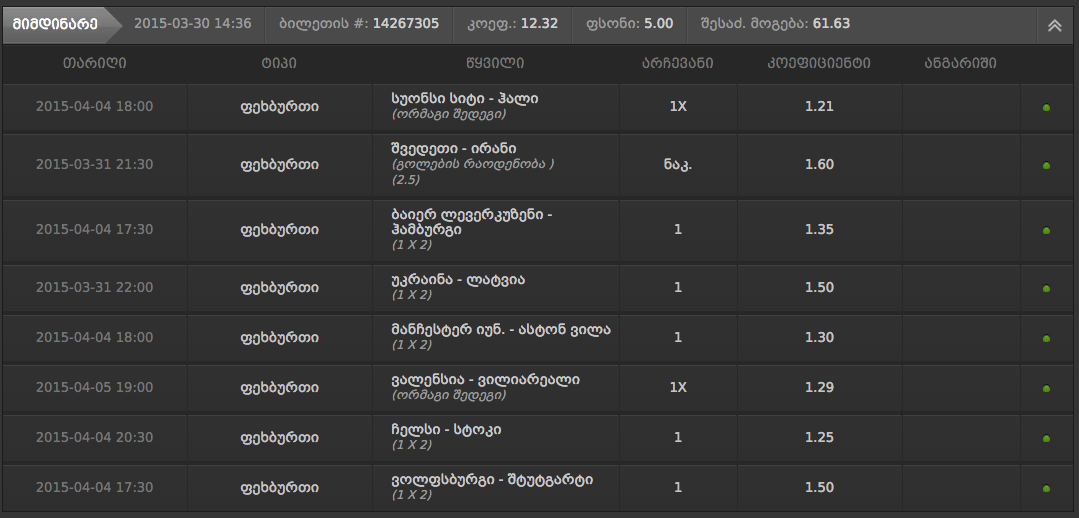Click stake amount 5.00 in header

click(x=659, y=24)
